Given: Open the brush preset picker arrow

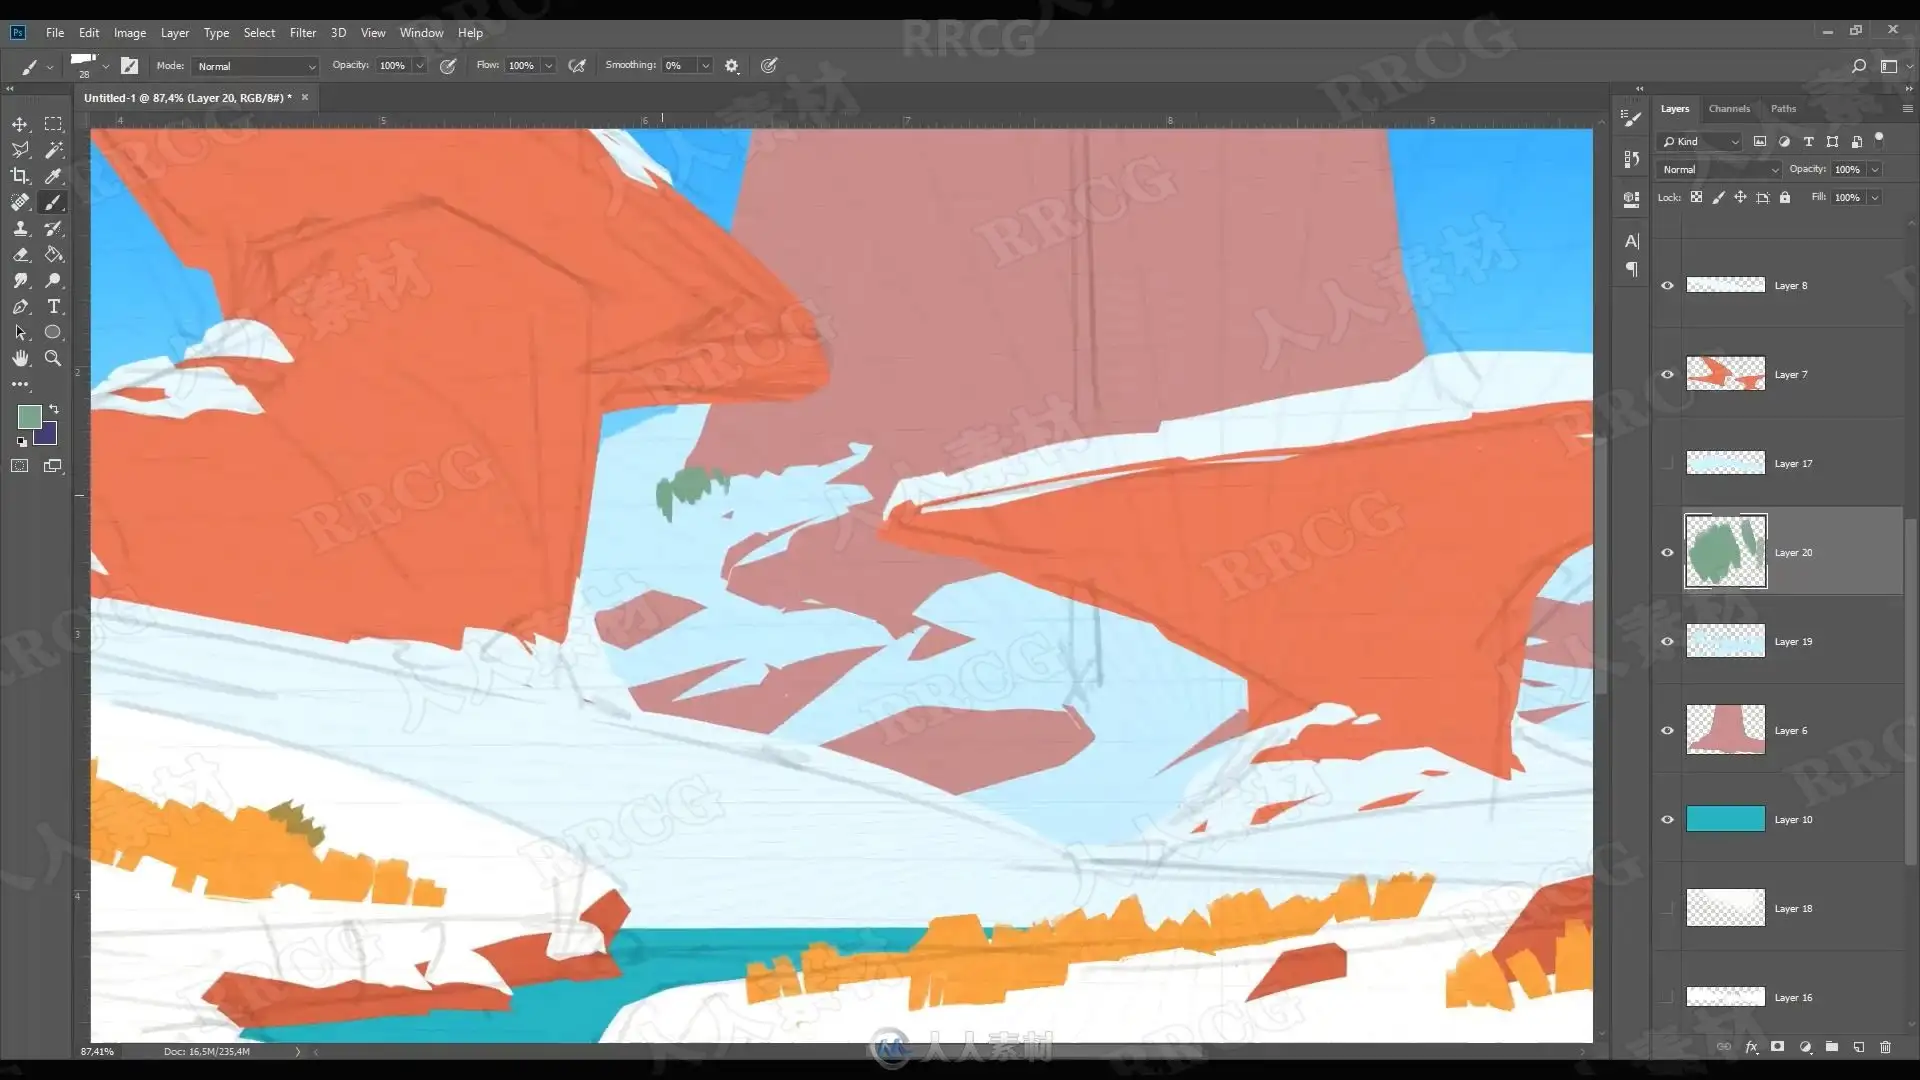Looking at the screenshot, I should tap(106, 67).
